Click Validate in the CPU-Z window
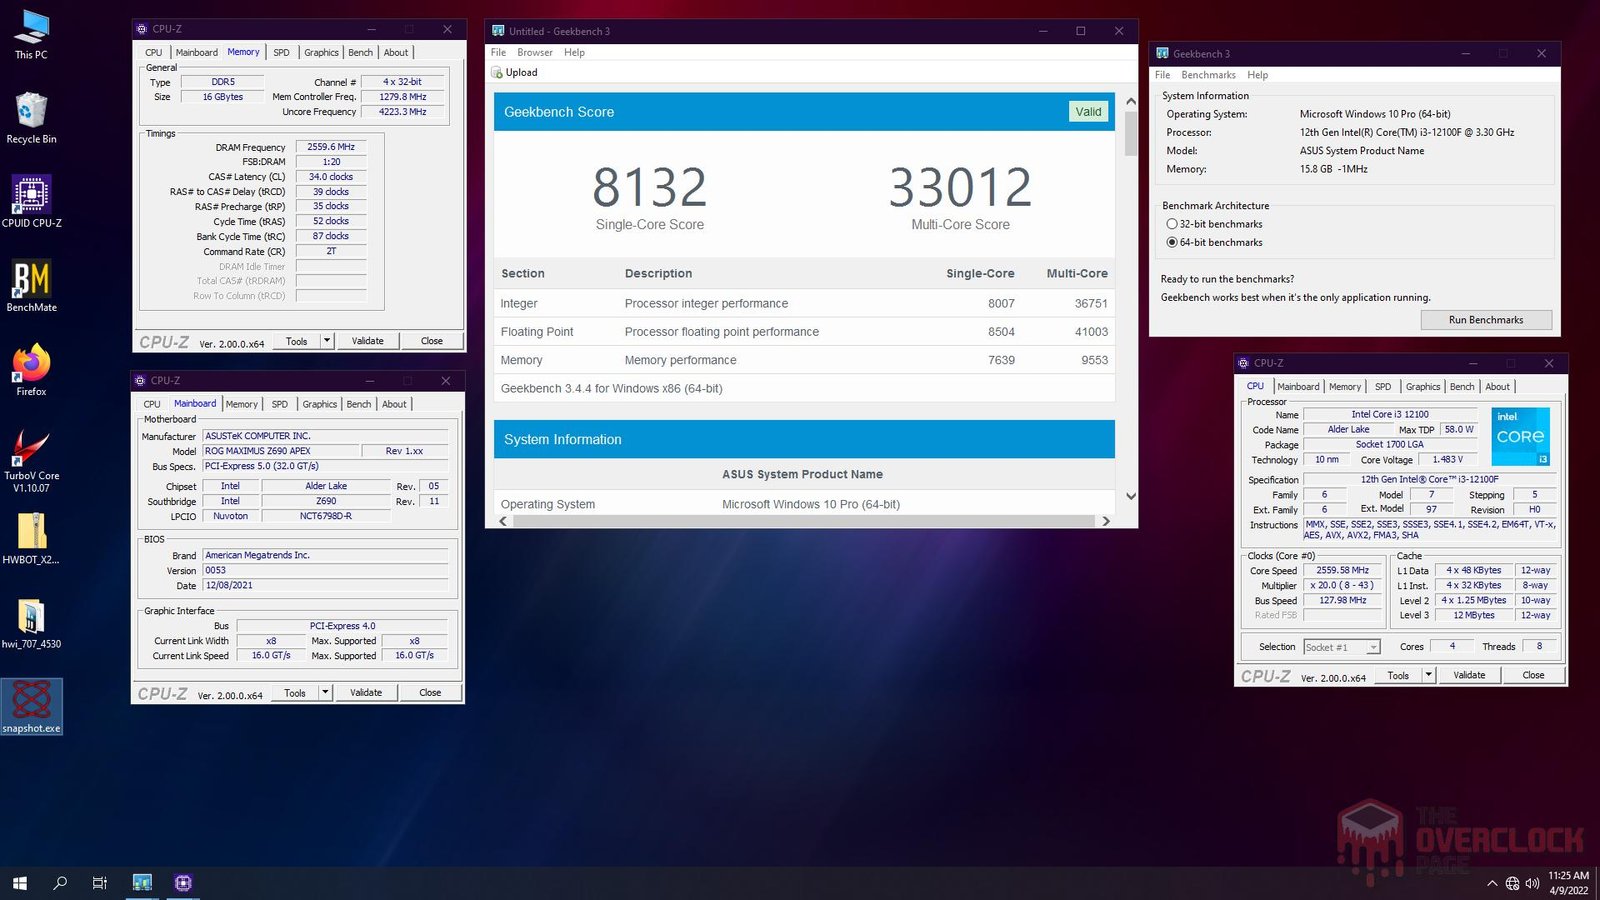The image size is (1600, 900). (x=1469, y=675)
